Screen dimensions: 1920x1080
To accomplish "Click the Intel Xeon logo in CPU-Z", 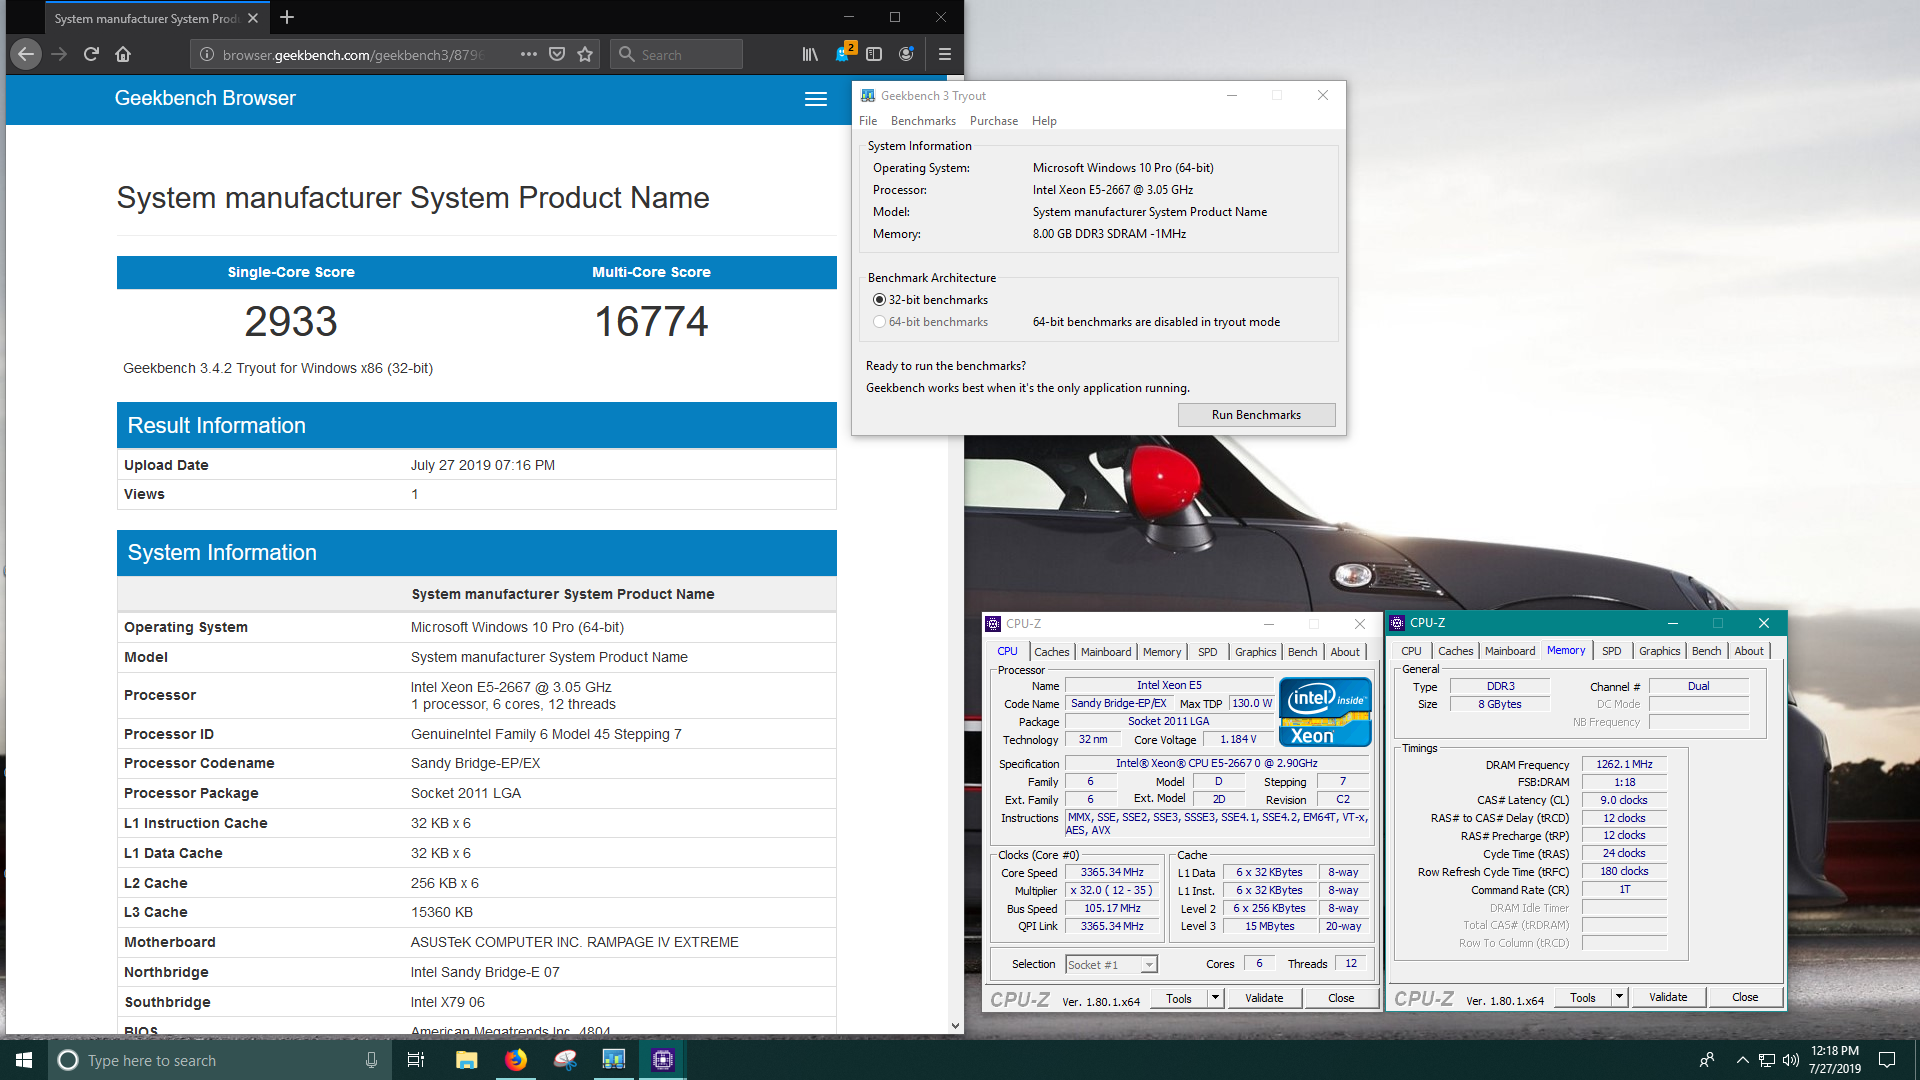I will tap(1325, 711).
